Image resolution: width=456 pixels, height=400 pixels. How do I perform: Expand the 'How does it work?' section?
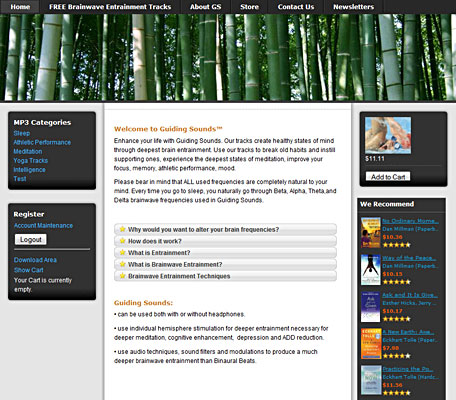(x=225, y=241)
